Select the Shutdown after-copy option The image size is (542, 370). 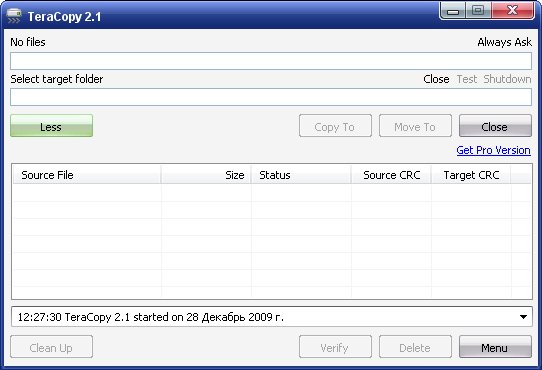click(507, 79)
